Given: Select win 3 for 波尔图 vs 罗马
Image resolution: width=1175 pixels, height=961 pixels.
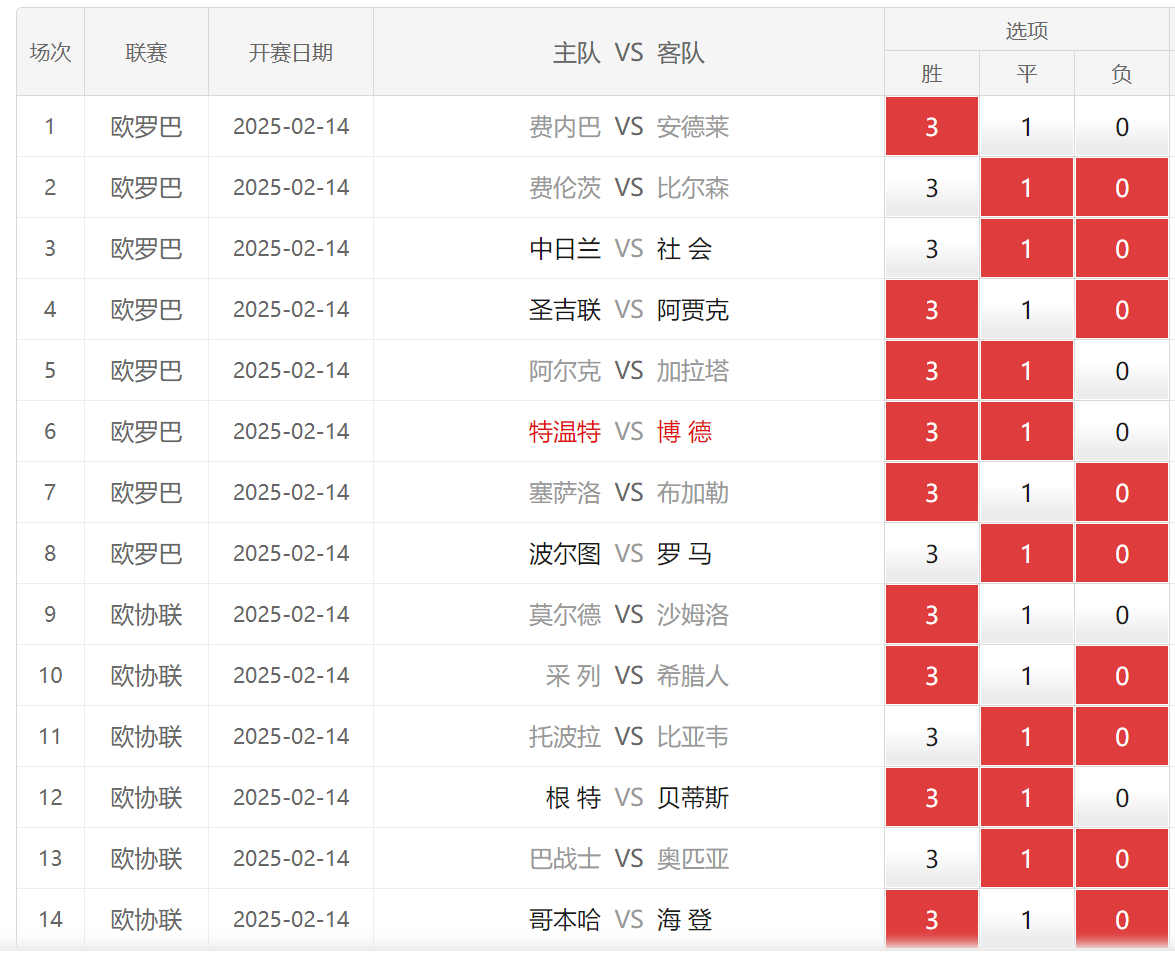Looking at the screenshot, I should [931, 553].
